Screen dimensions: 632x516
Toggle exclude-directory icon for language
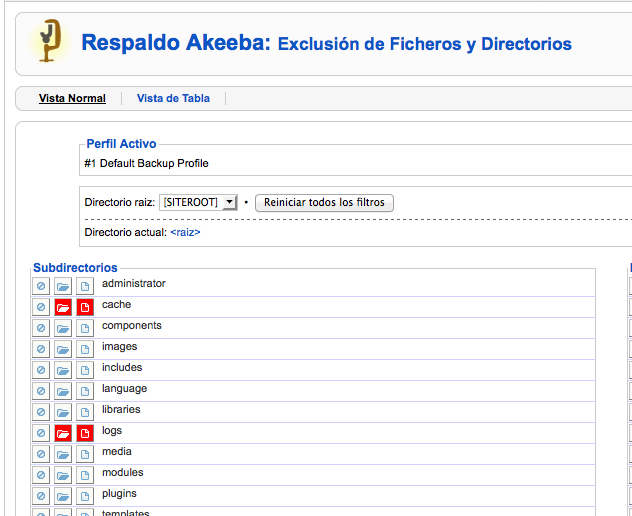41,391
